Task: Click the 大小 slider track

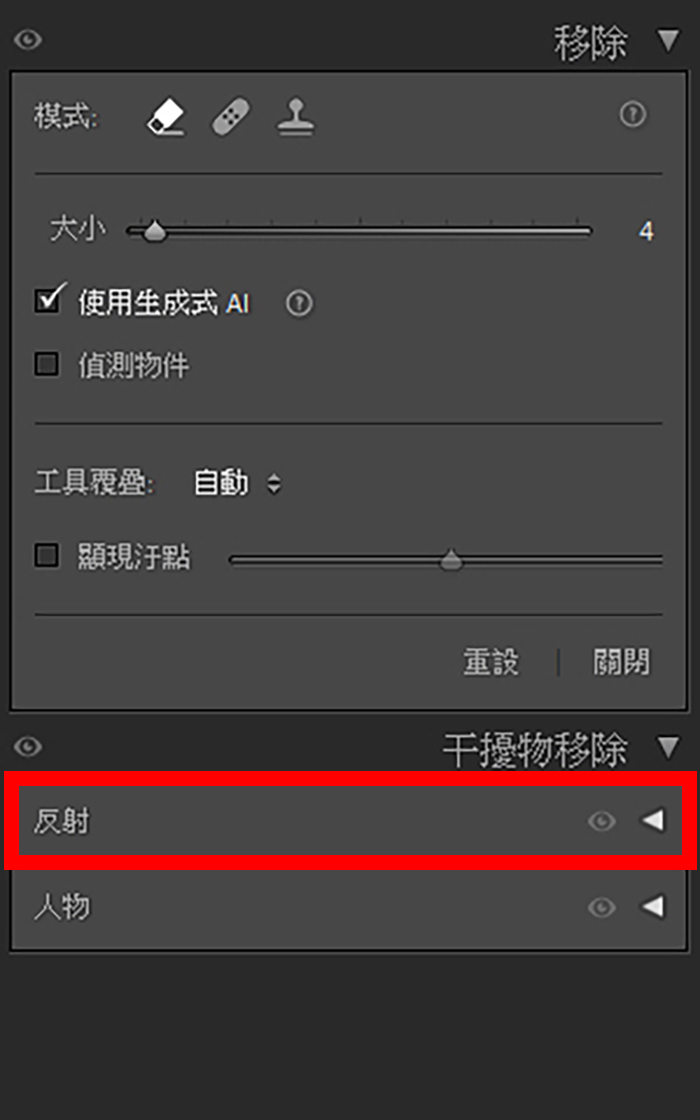Action: click(359, 231)
